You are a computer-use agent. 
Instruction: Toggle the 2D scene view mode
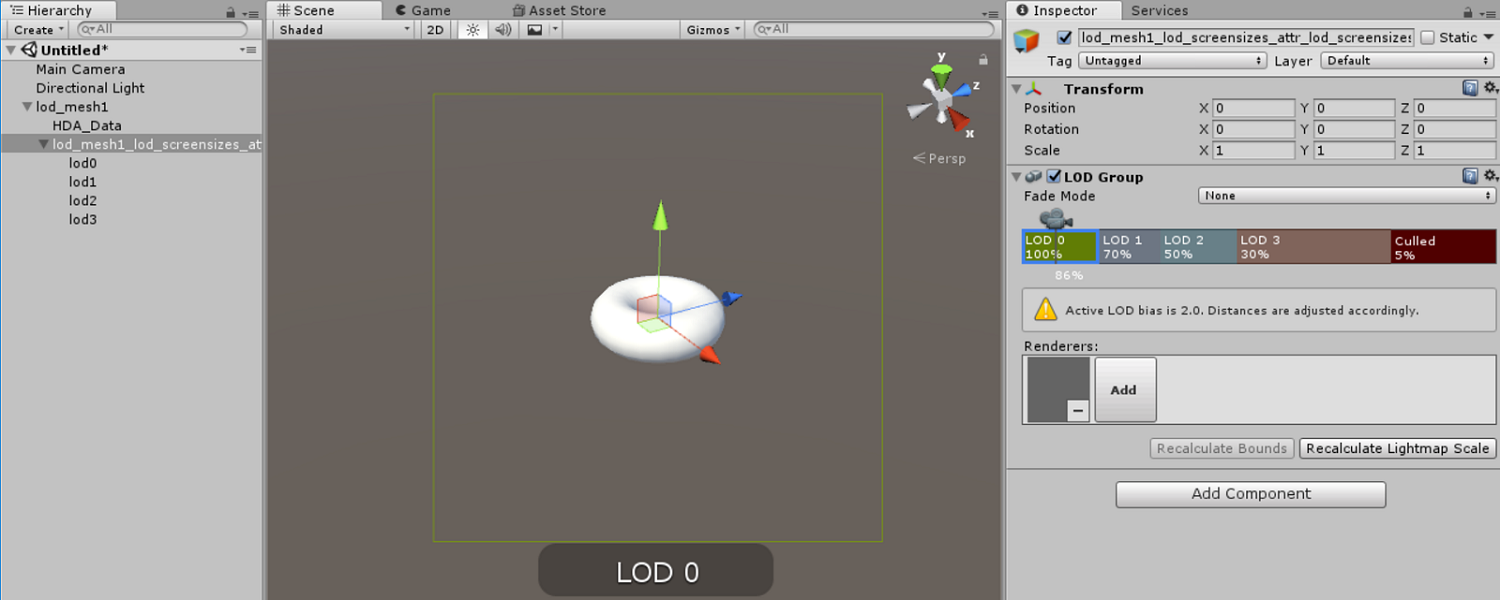tap(435, 30)
